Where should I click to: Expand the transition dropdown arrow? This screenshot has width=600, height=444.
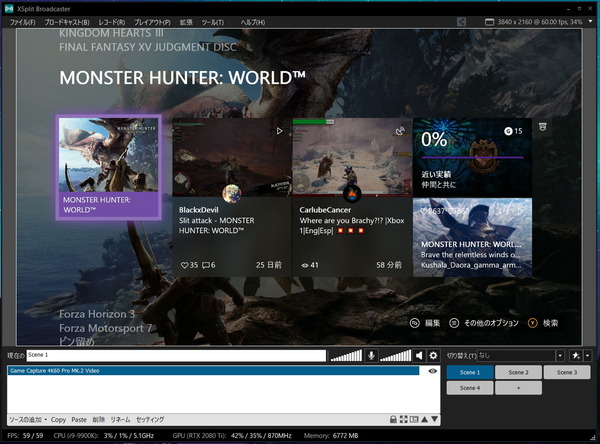coord(560,356)
